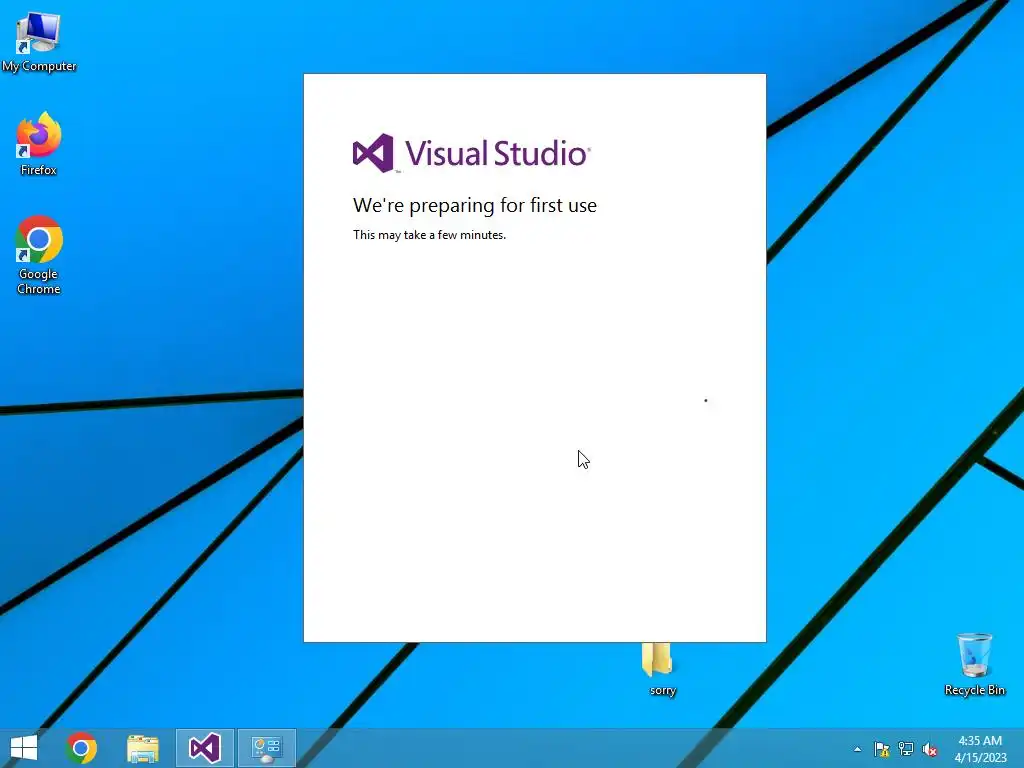This screenshot has width=1024, height=768.
Task: Open the clock showing 4:35 AM
Action: pyautogui.click(x=980, y=749)
